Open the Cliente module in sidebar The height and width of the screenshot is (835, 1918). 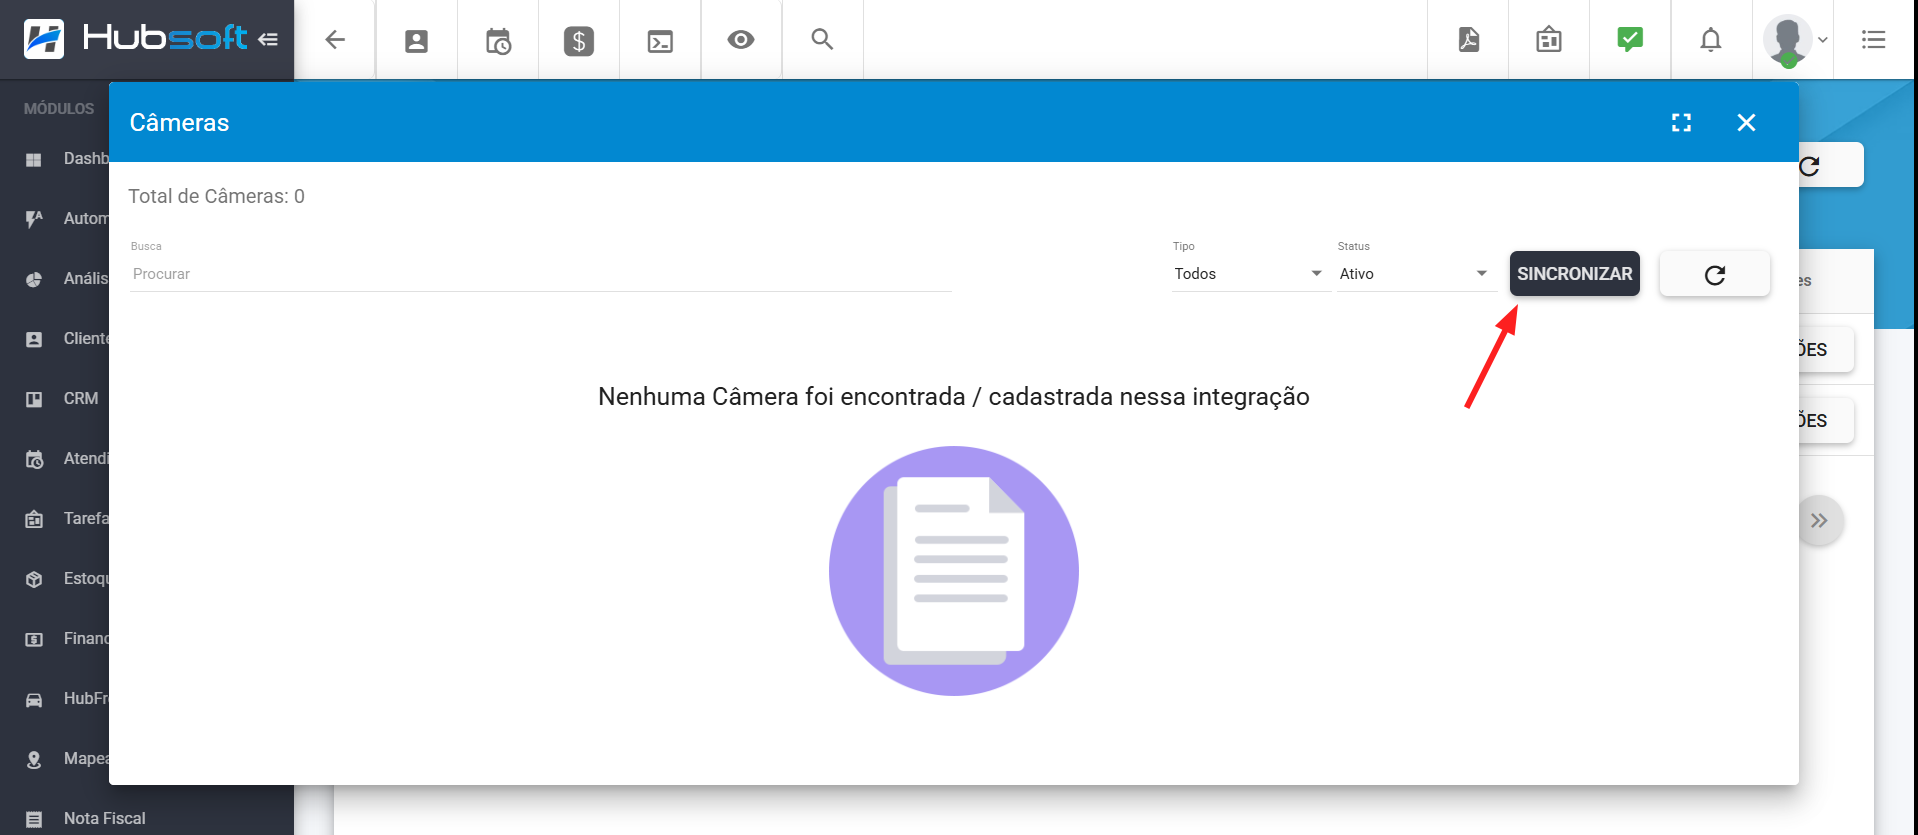click(x=66, y=339)
